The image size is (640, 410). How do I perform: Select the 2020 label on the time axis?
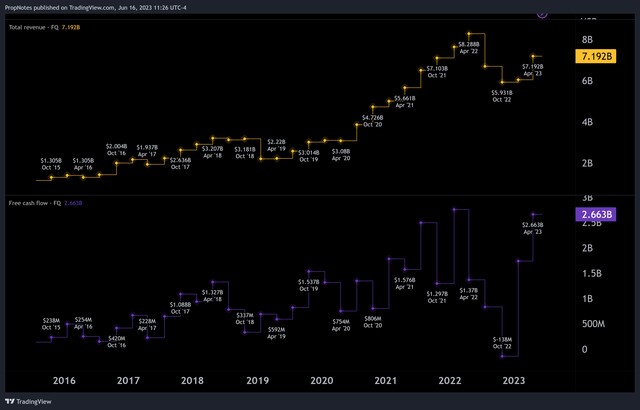coord(322,380)
